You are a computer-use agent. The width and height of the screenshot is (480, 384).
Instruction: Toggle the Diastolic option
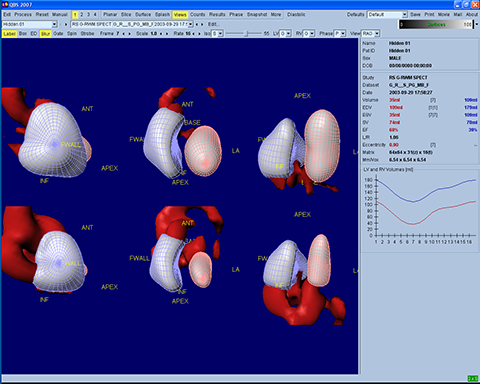tap(296, 15)
